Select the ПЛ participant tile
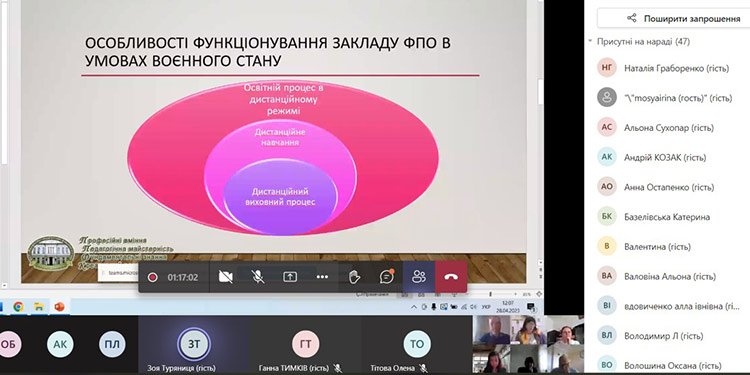 (112, 344)
